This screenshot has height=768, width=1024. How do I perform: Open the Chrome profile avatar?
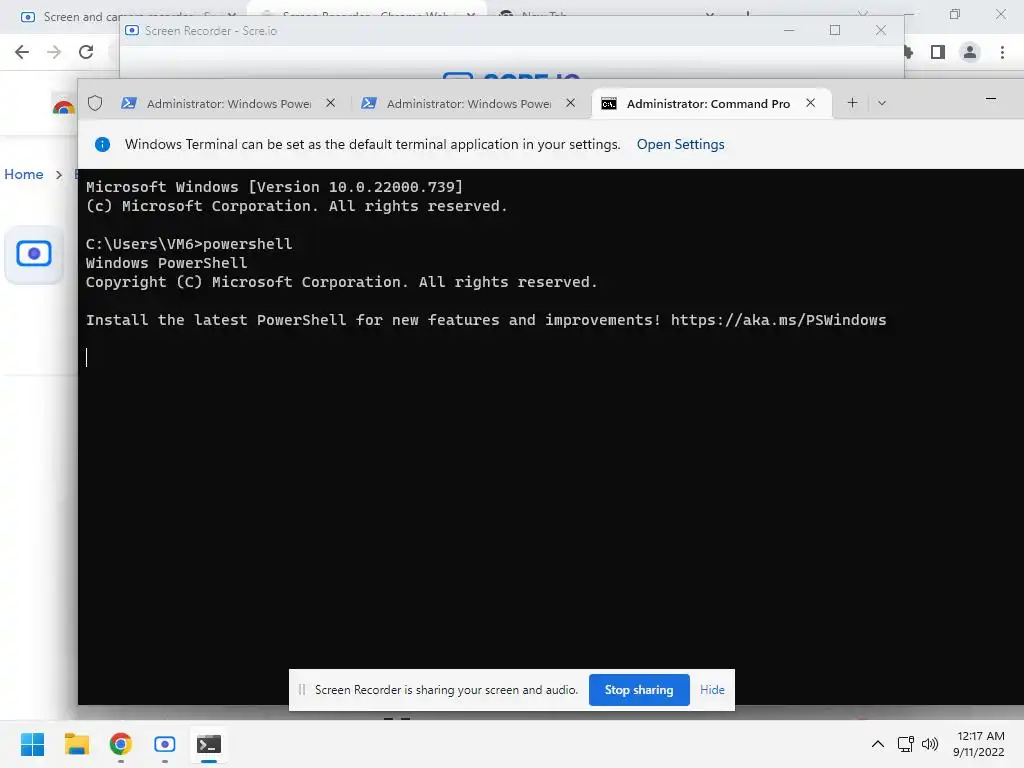pyautogui.click(x=970, y=52)
